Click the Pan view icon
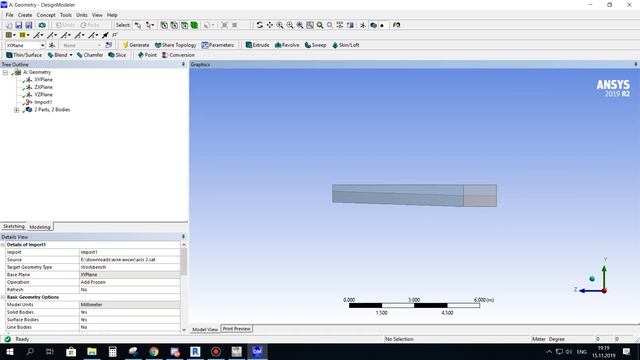The height and width of the screenshot is (360, 640). click(270, 25)
